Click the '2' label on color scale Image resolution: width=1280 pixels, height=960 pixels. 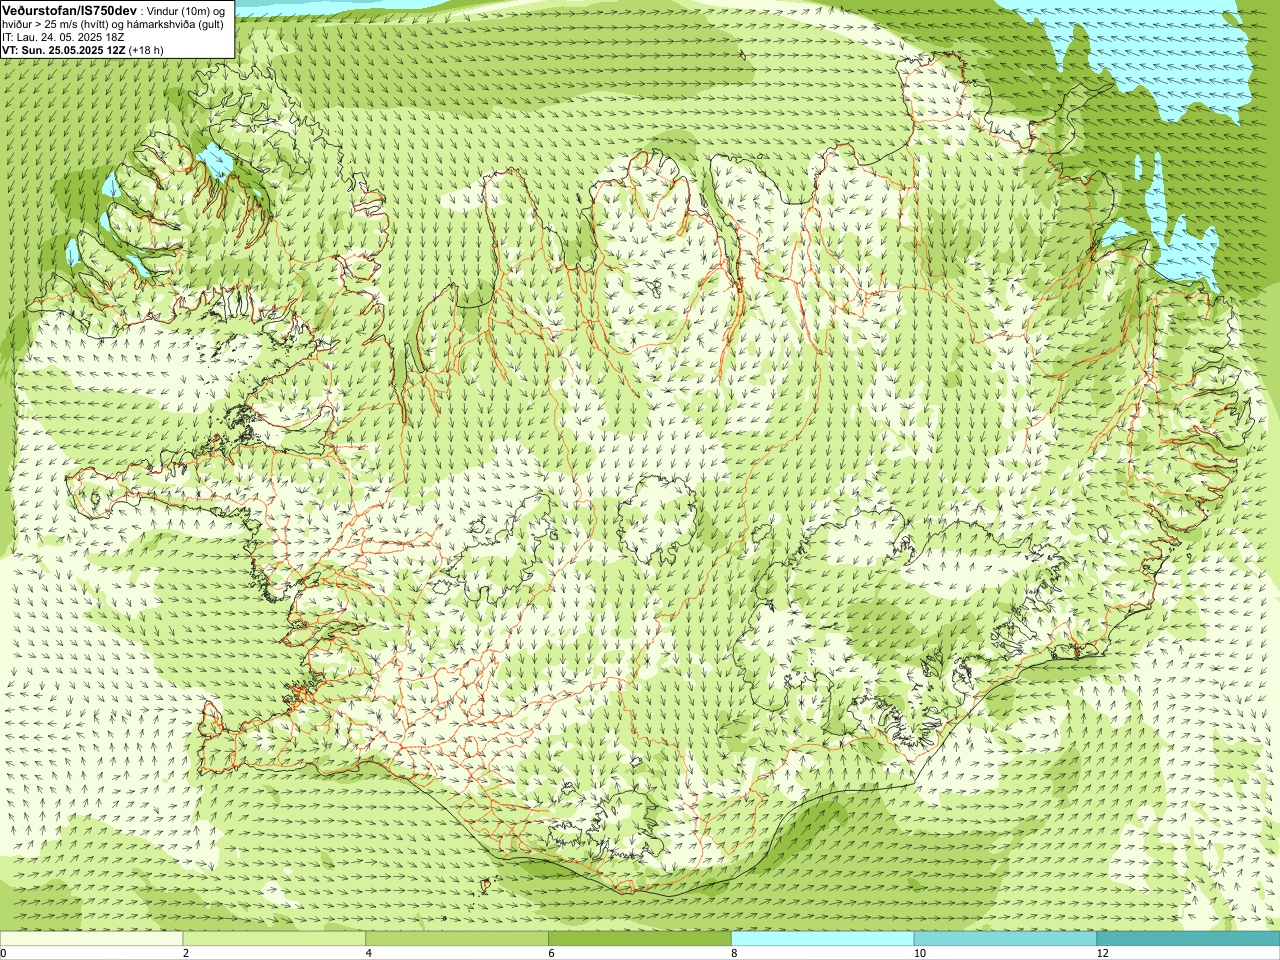click(186, 953)
